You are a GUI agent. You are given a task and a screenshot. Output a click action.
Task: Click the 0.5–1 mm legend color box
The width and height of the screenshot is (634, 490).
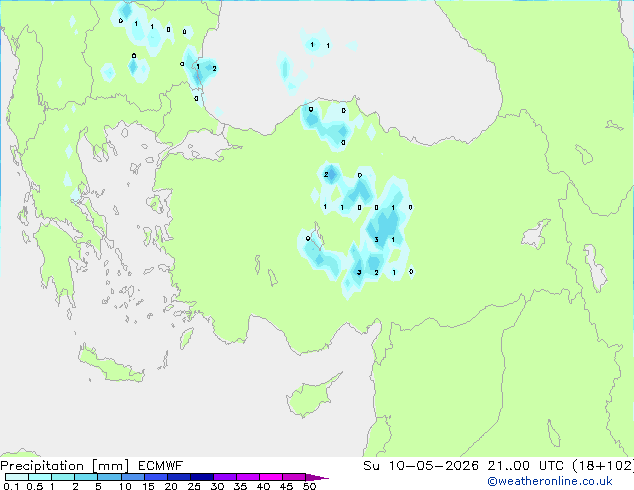pyautogui.click(x=40, y=477)
